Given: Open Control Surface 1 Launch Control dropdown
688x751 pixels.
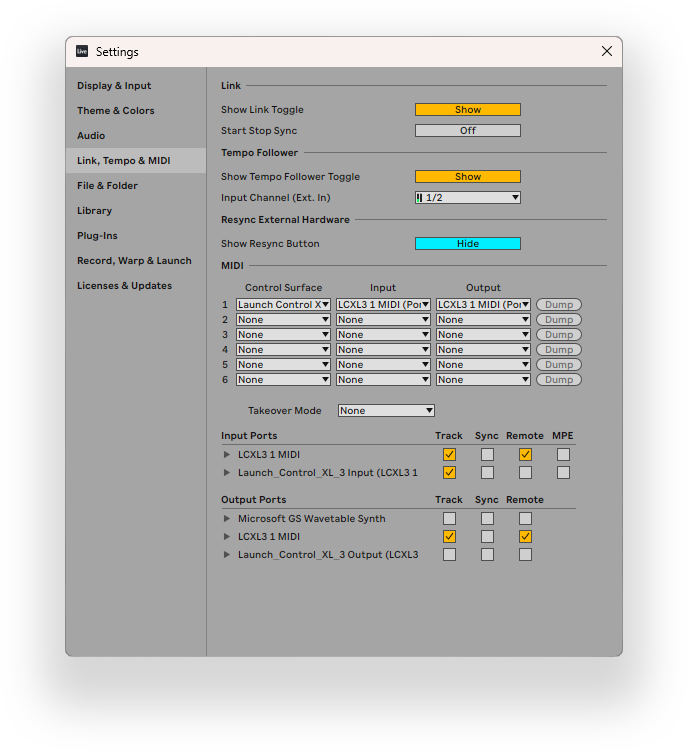Looking at the screenshot, I should [x=283, y=305].
